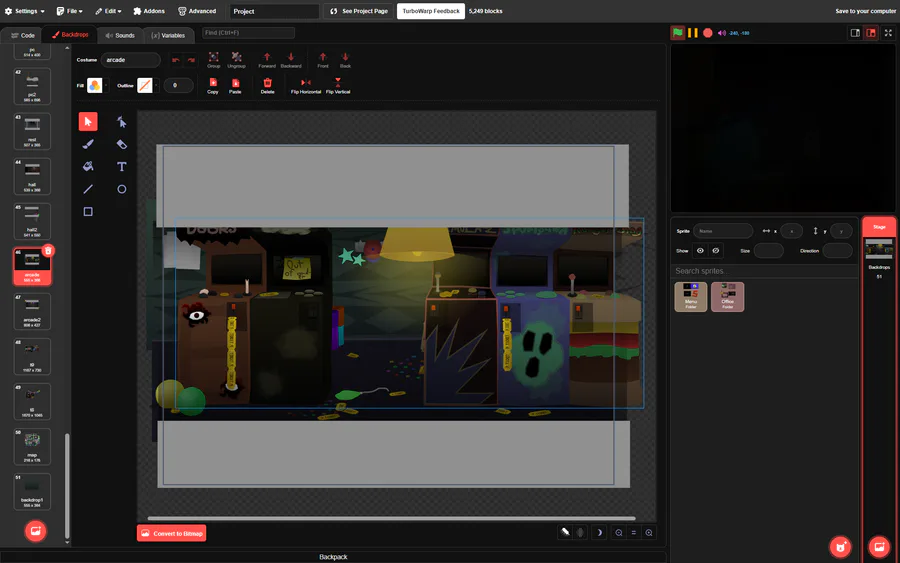Click the Undo arrow
Image resolution: width=900 pixels, height=563 pixels.
tap(176, 60)
